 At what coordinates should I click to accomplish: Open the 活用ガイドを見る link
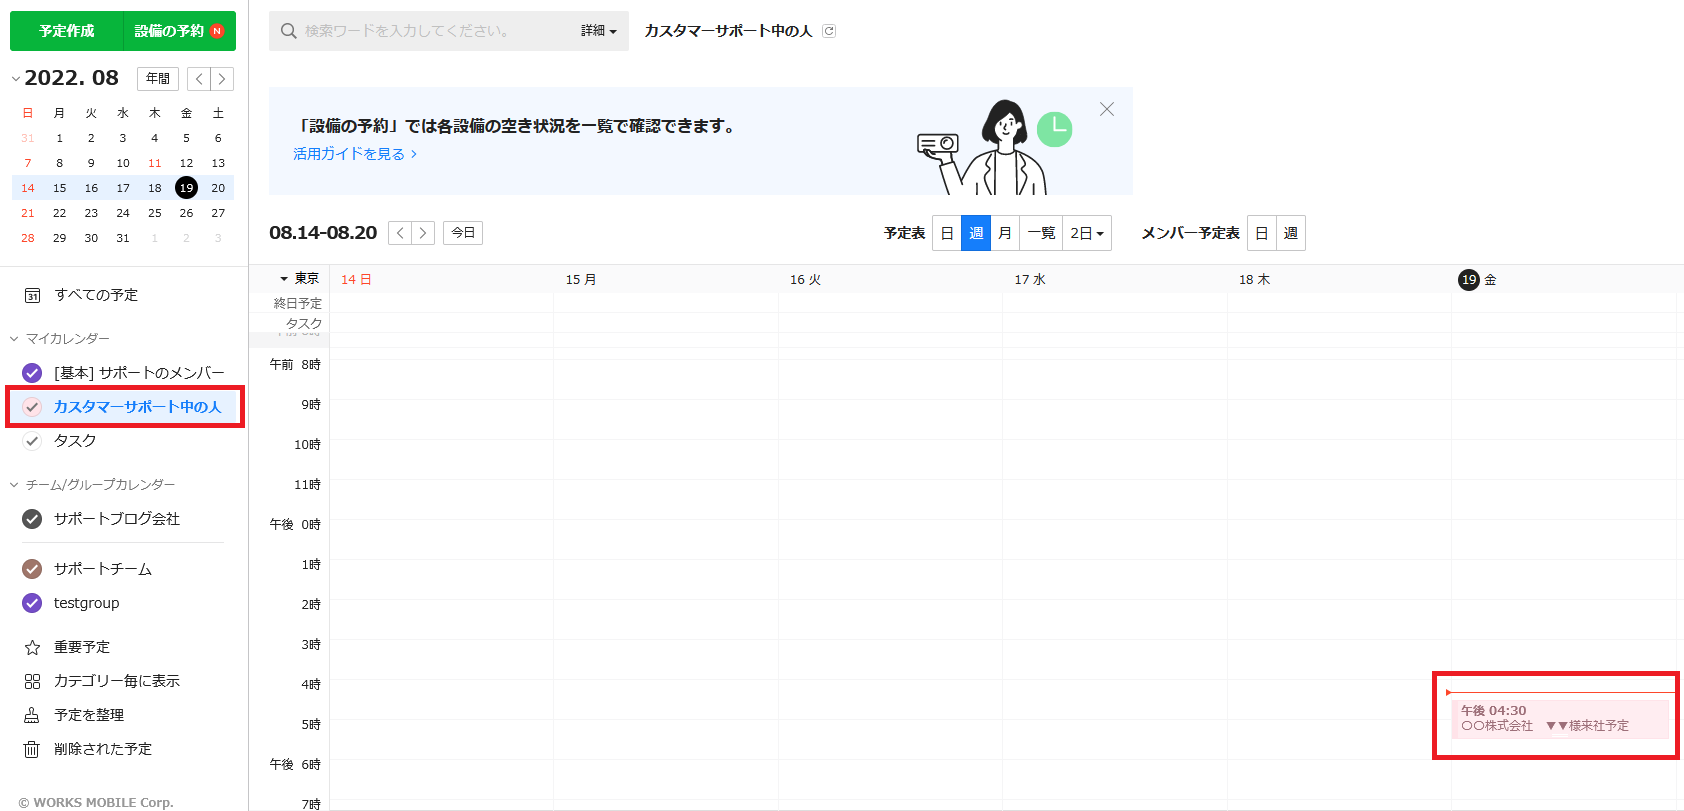click(x=354, y=154)
